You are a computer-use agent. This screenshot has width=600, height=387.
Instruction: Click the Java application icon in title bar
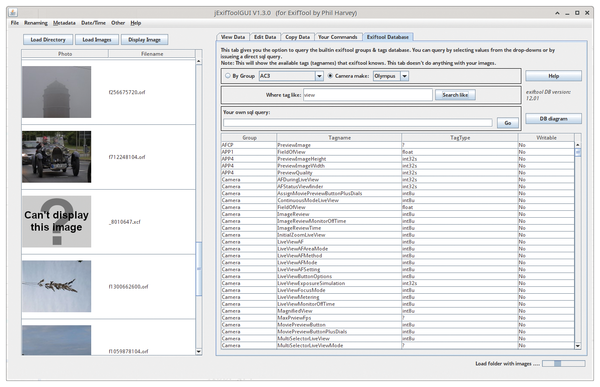point(13,13)
